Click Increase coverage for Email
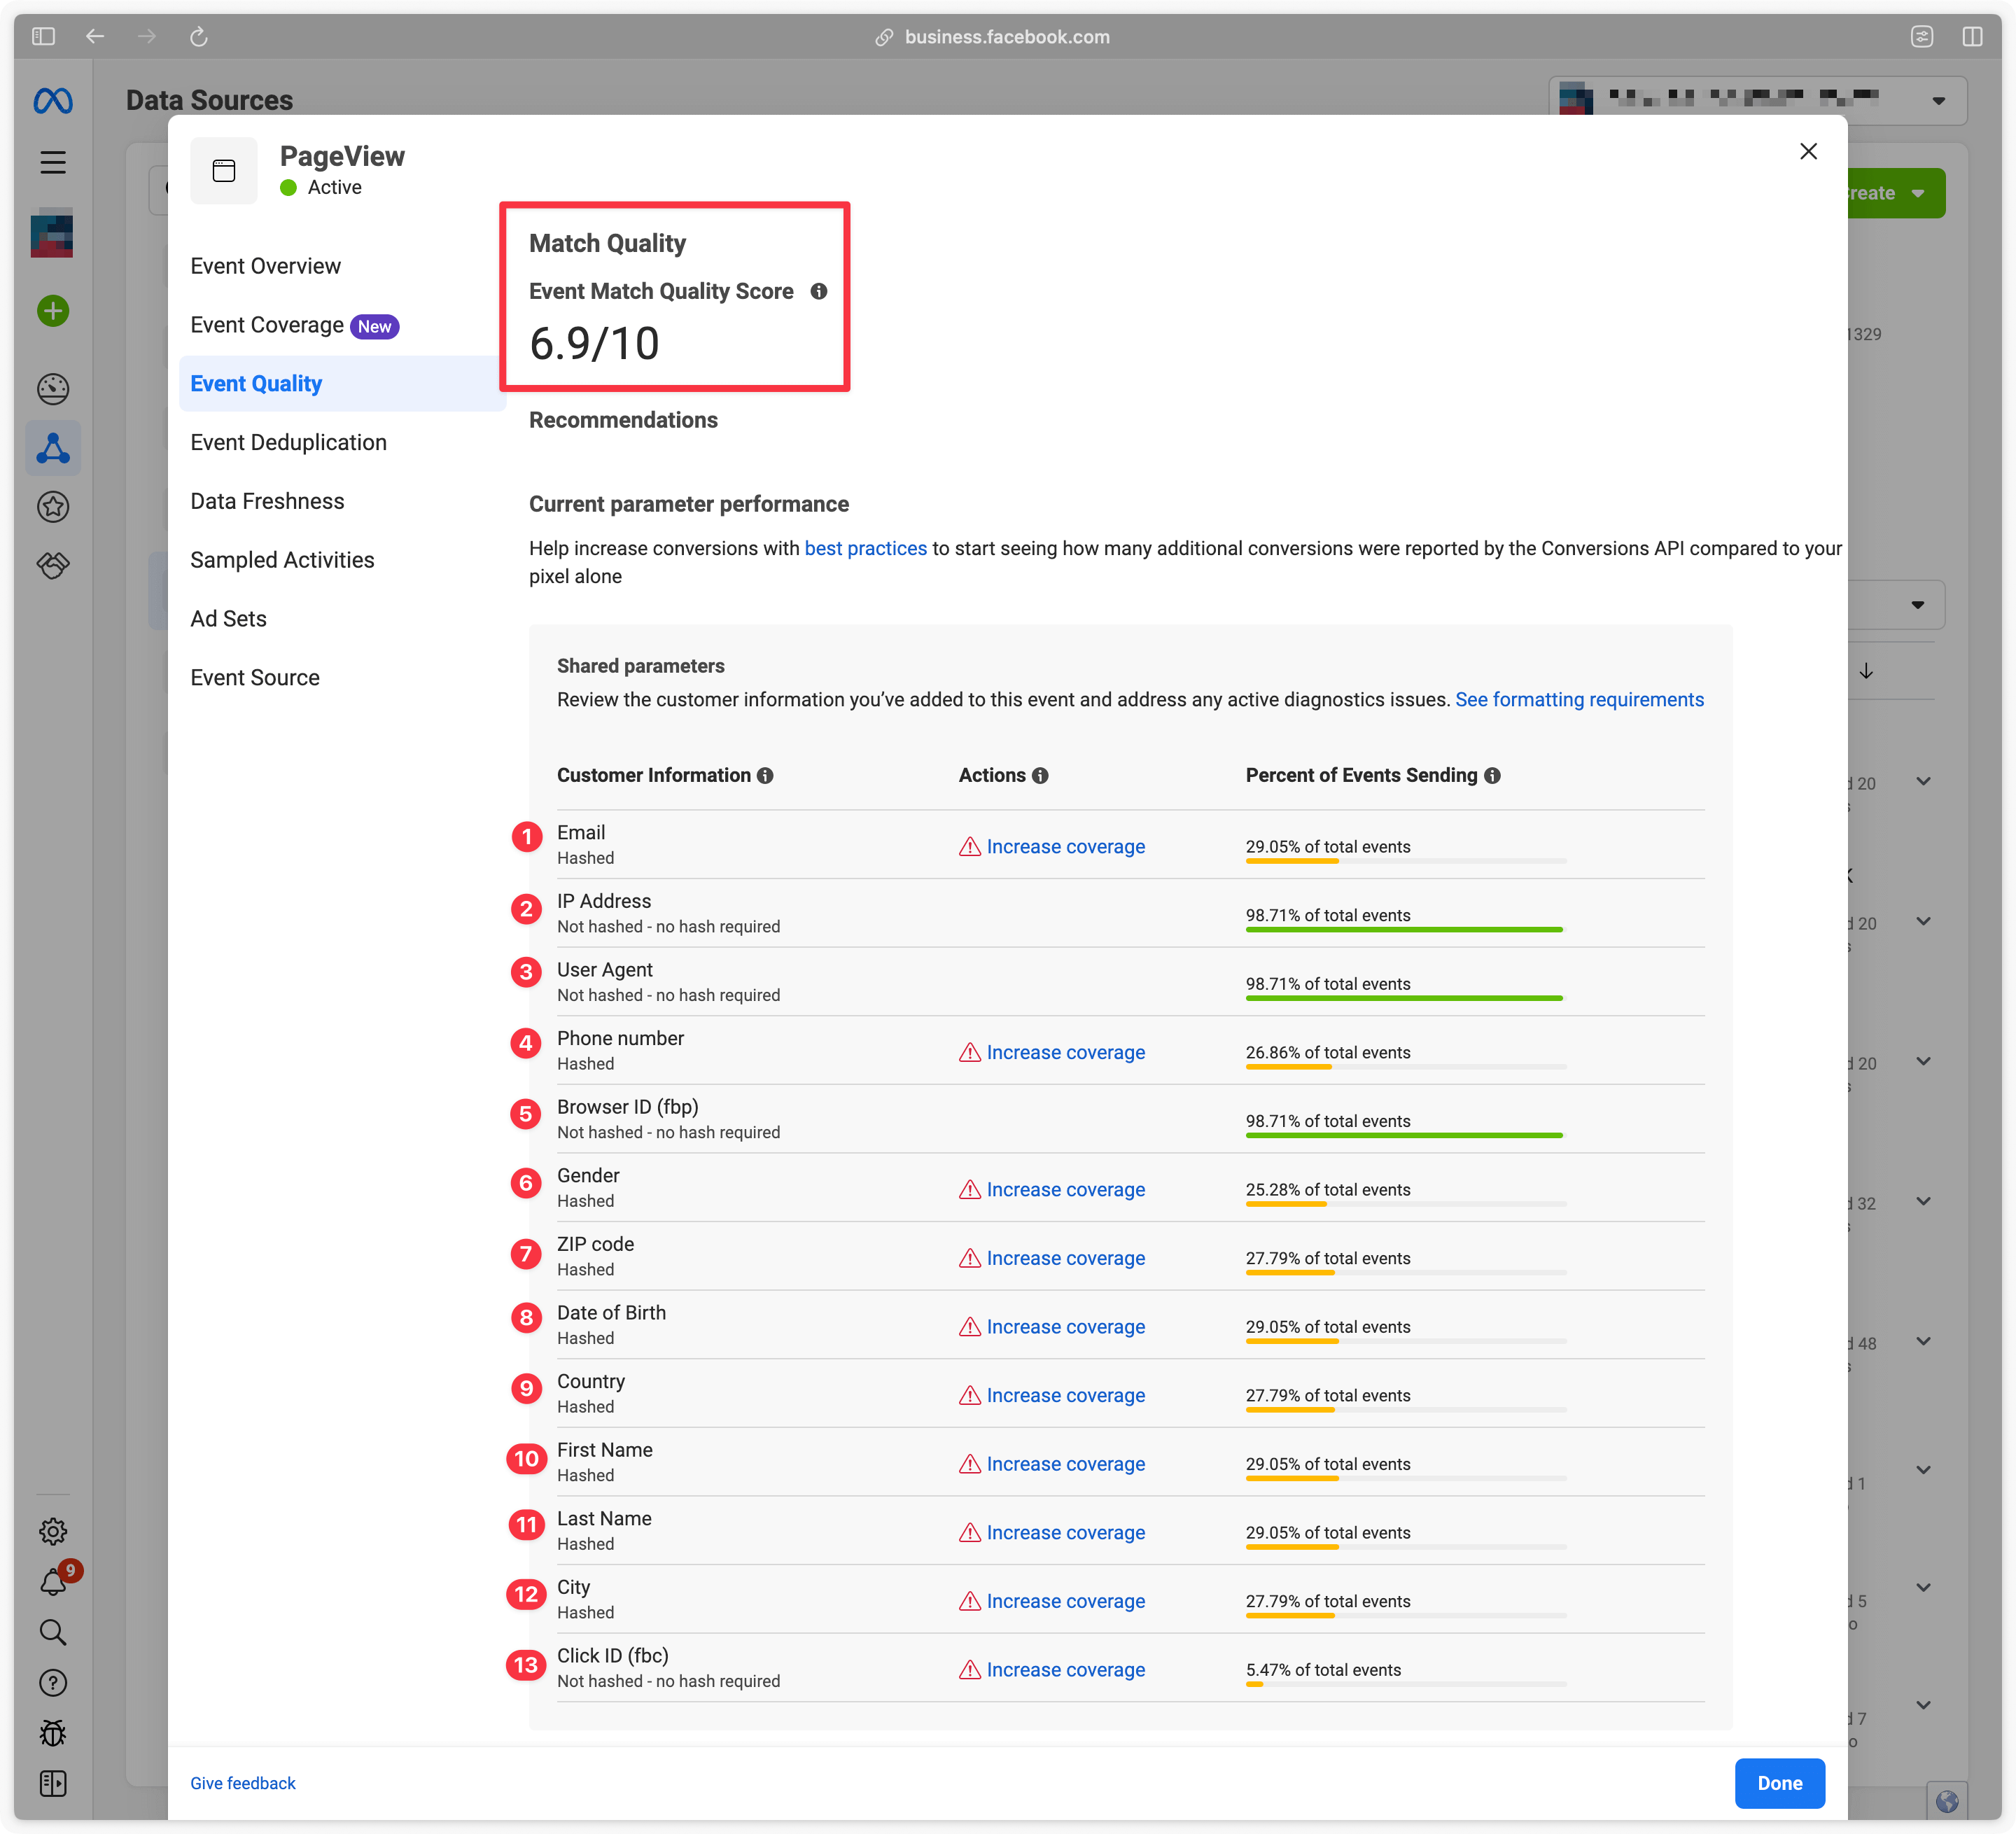2016x1834 pixels. (x=1065, y=847)
